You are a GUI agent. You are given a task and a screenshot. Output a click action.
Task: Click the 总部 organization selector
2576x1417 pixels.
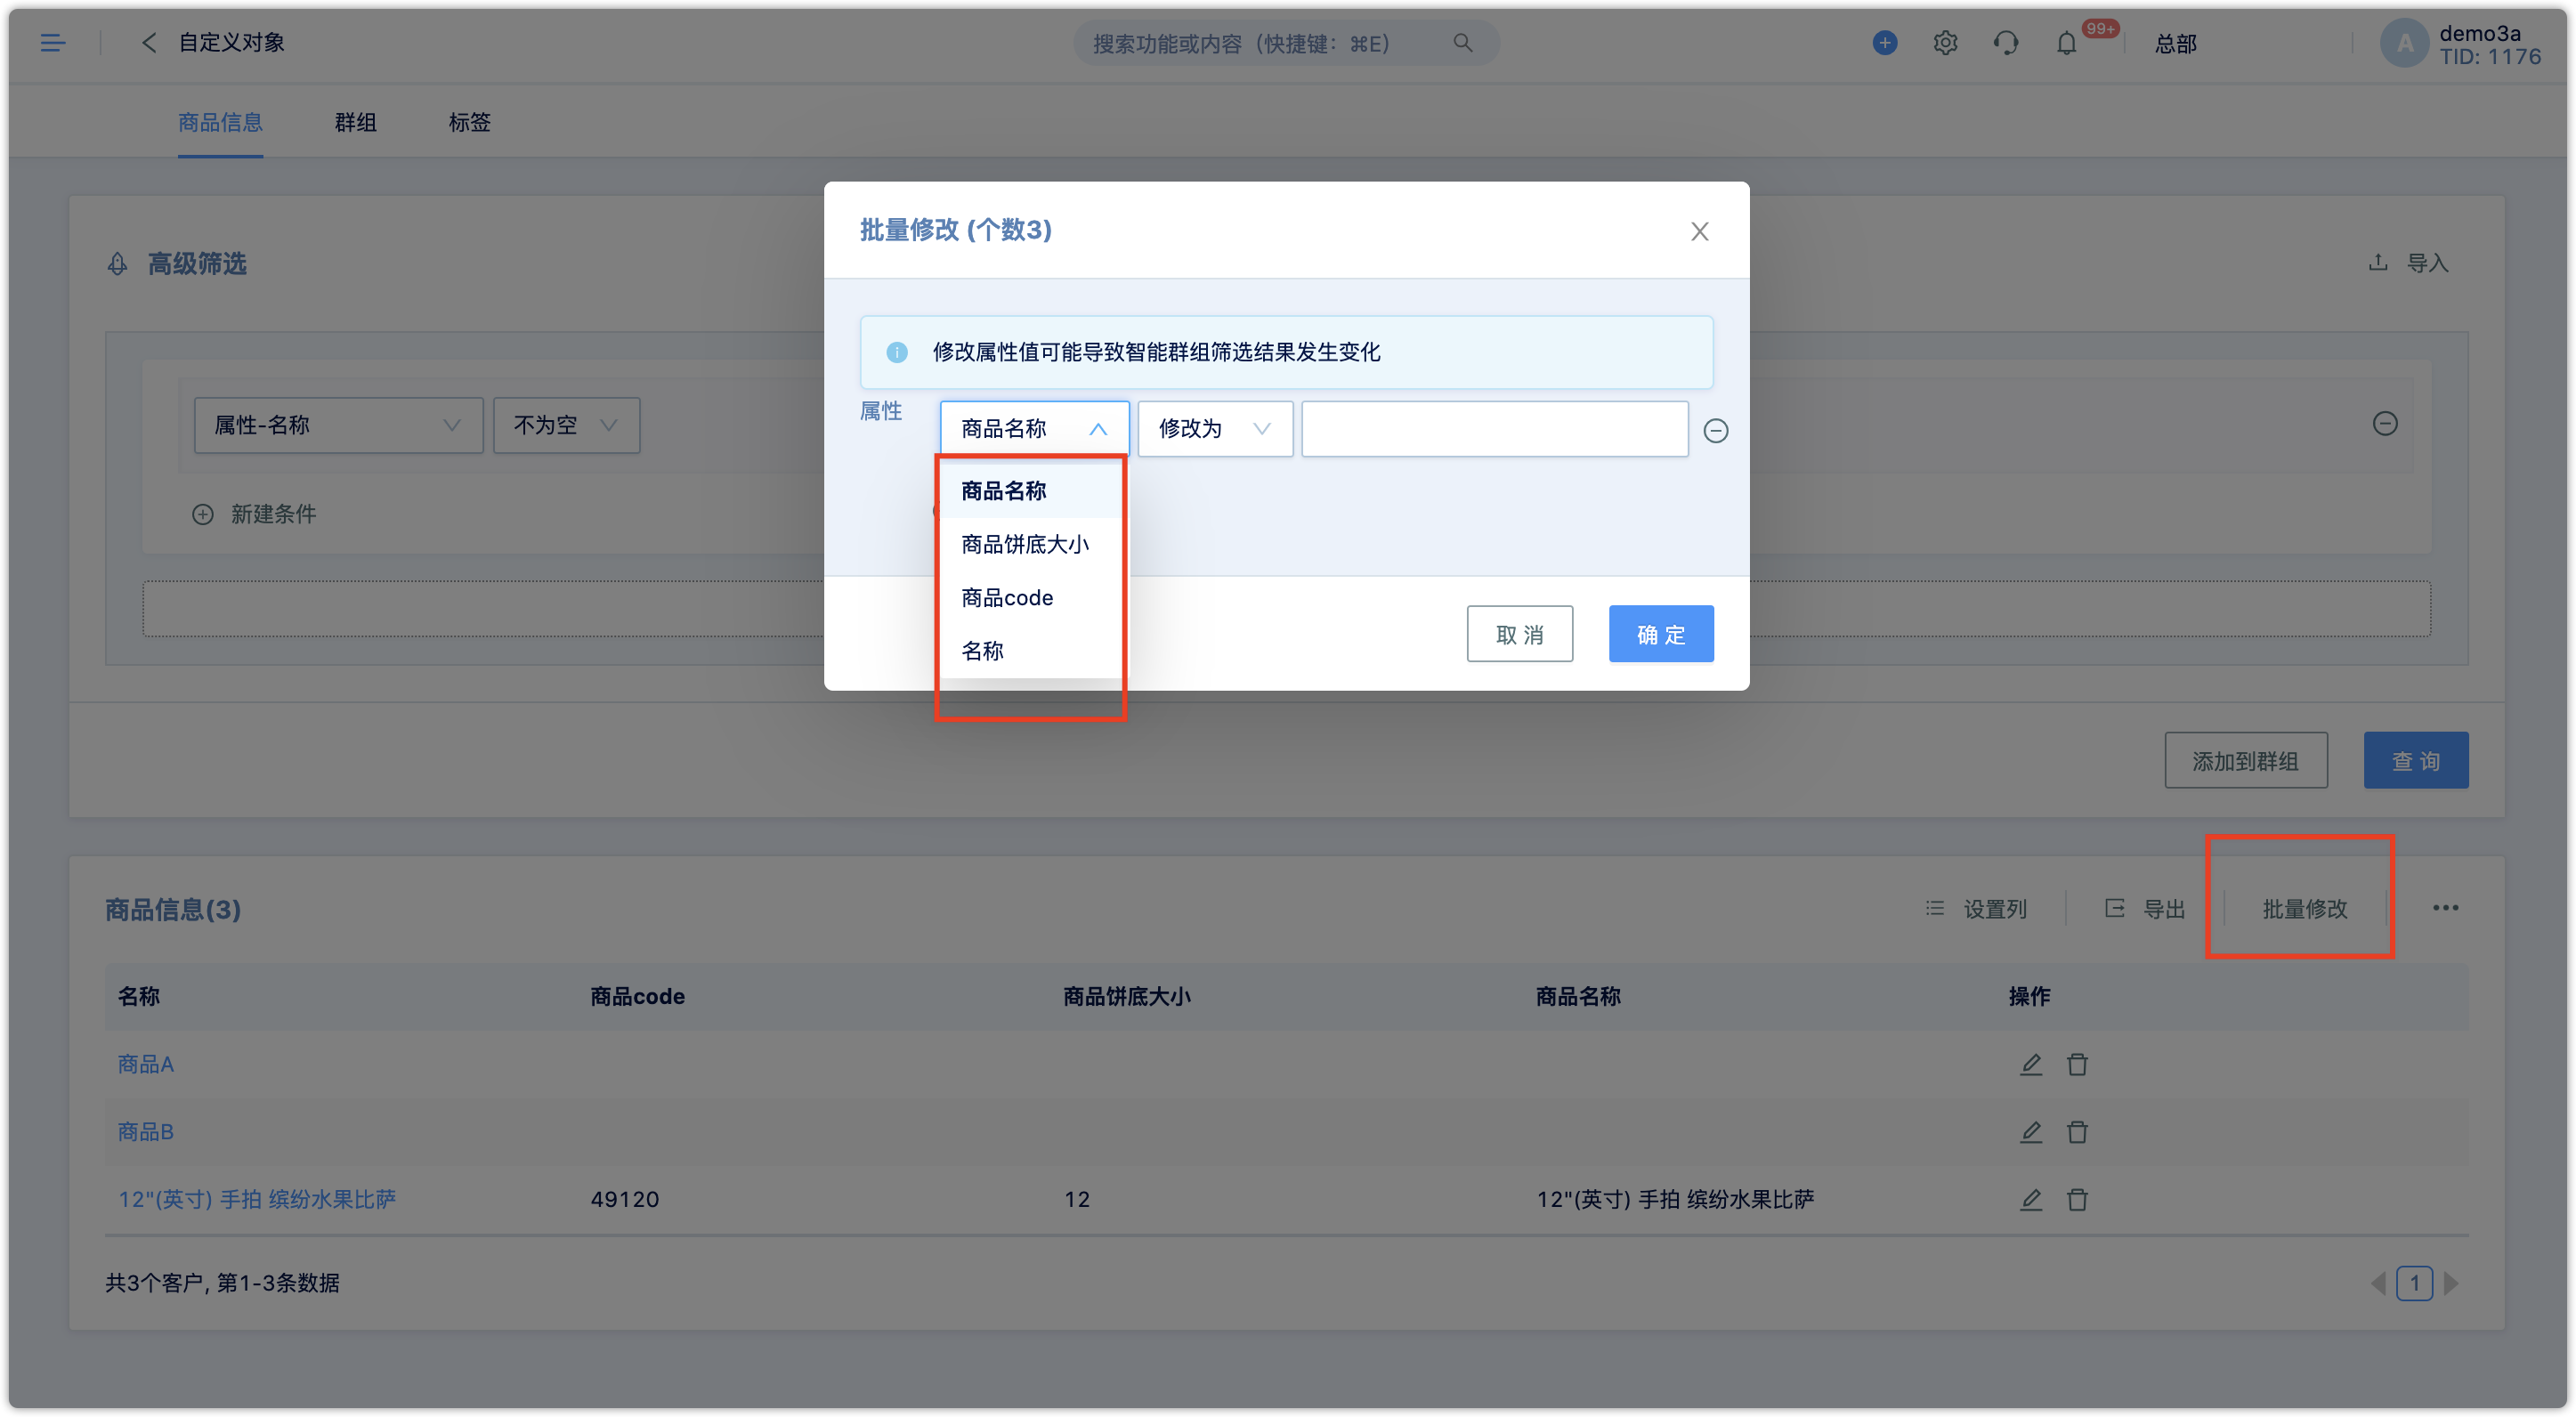point(2175,44)
